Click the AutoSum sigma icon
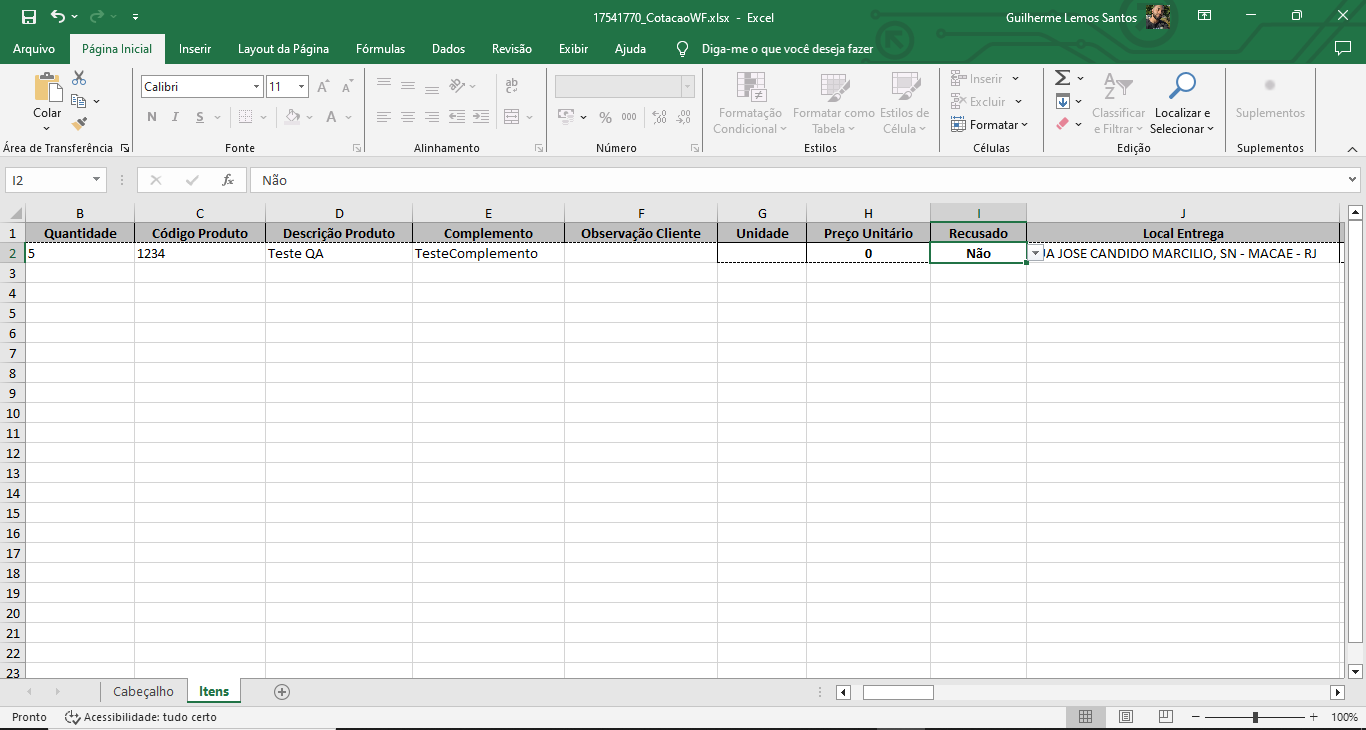 [1063, 78]
